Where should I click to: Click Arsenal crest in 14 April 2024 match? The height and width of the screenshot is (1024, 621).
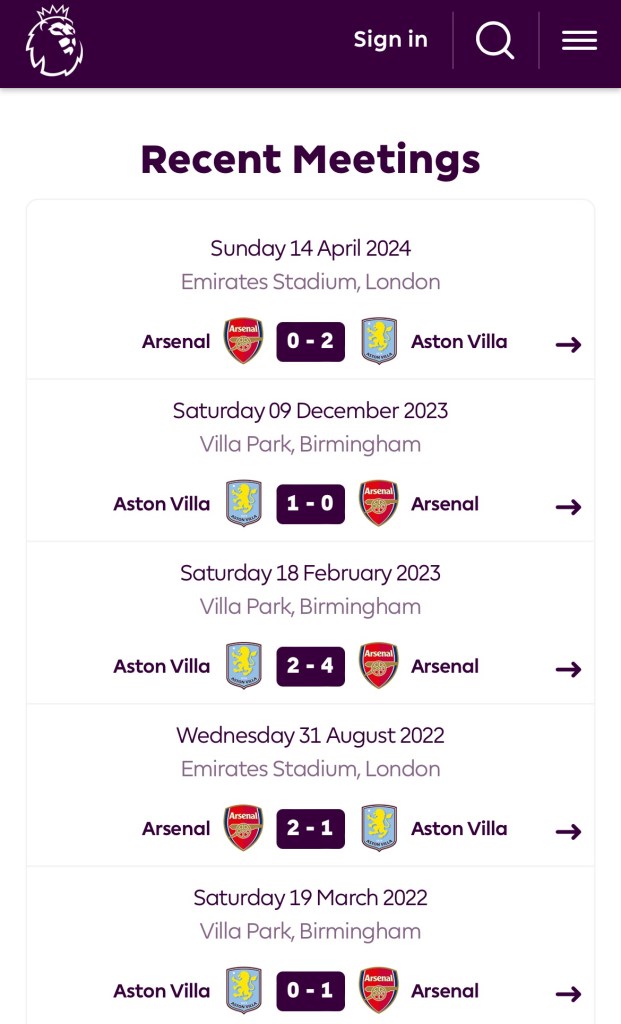(243, 342)
